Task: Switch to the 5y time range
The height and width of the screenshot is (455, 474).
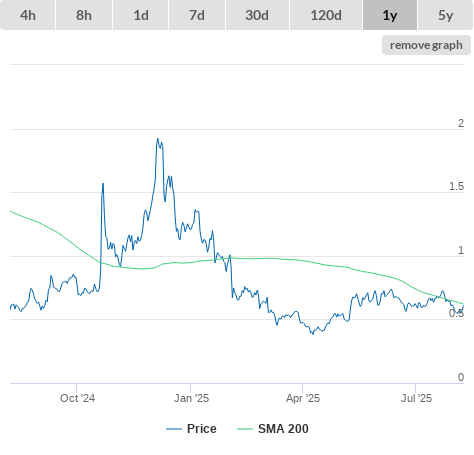Action: point(445,15)
